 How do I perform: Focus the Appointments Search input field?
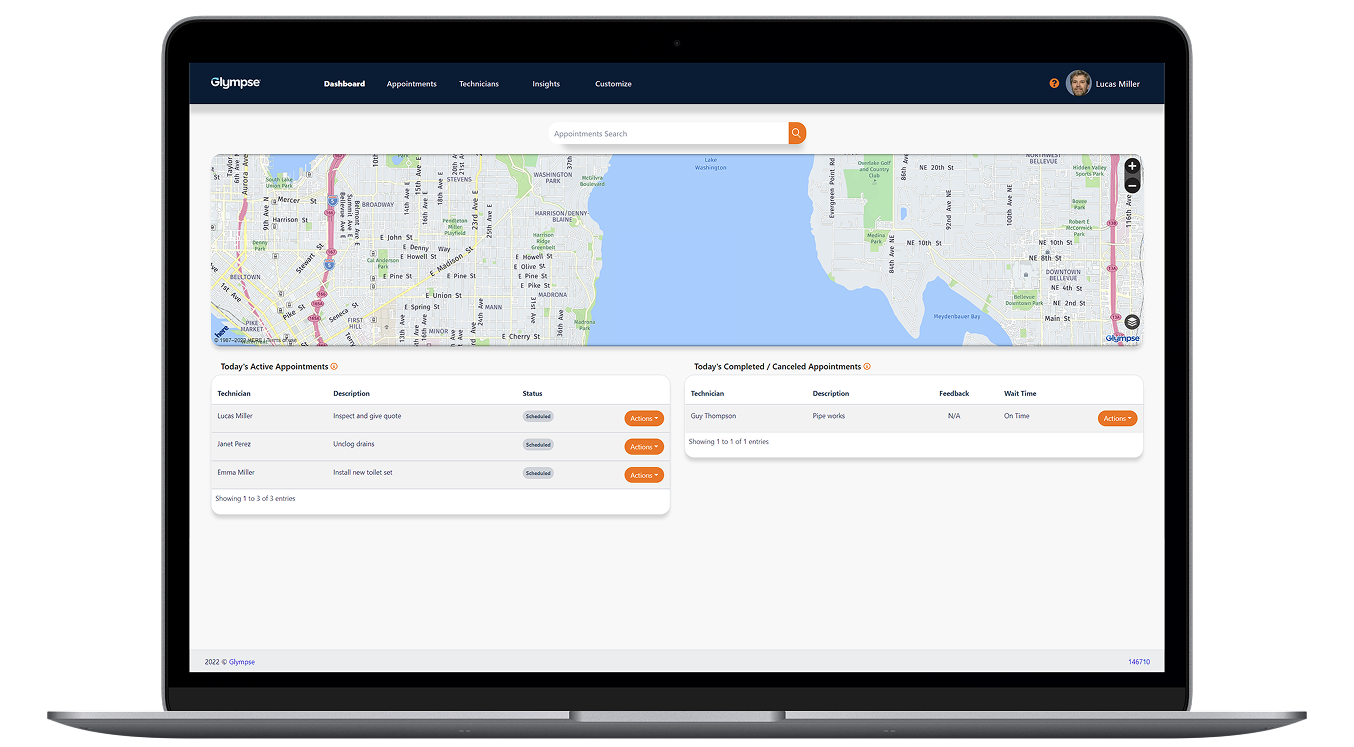click(668, 133)
